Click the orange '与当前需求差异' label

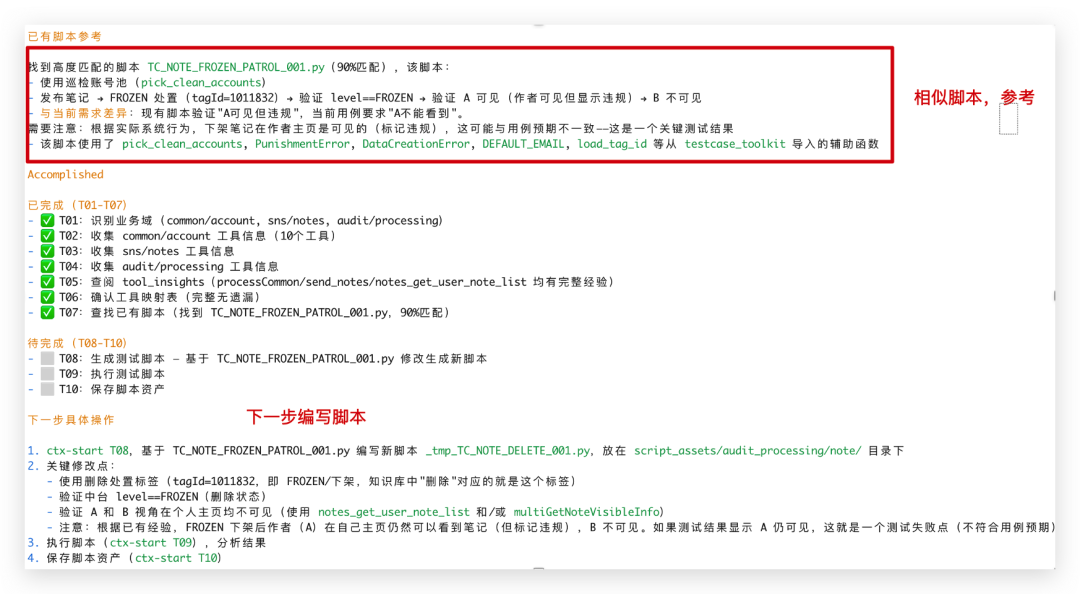pos(83,113)
